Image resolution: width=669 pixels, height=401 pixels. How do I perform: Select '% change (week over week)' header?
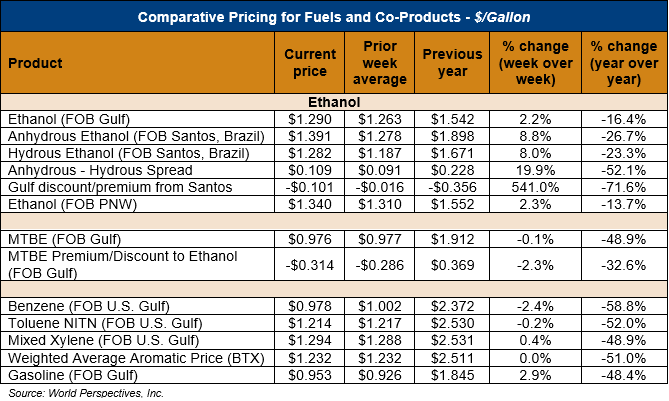pyautogui.click(x=538, y=62)
